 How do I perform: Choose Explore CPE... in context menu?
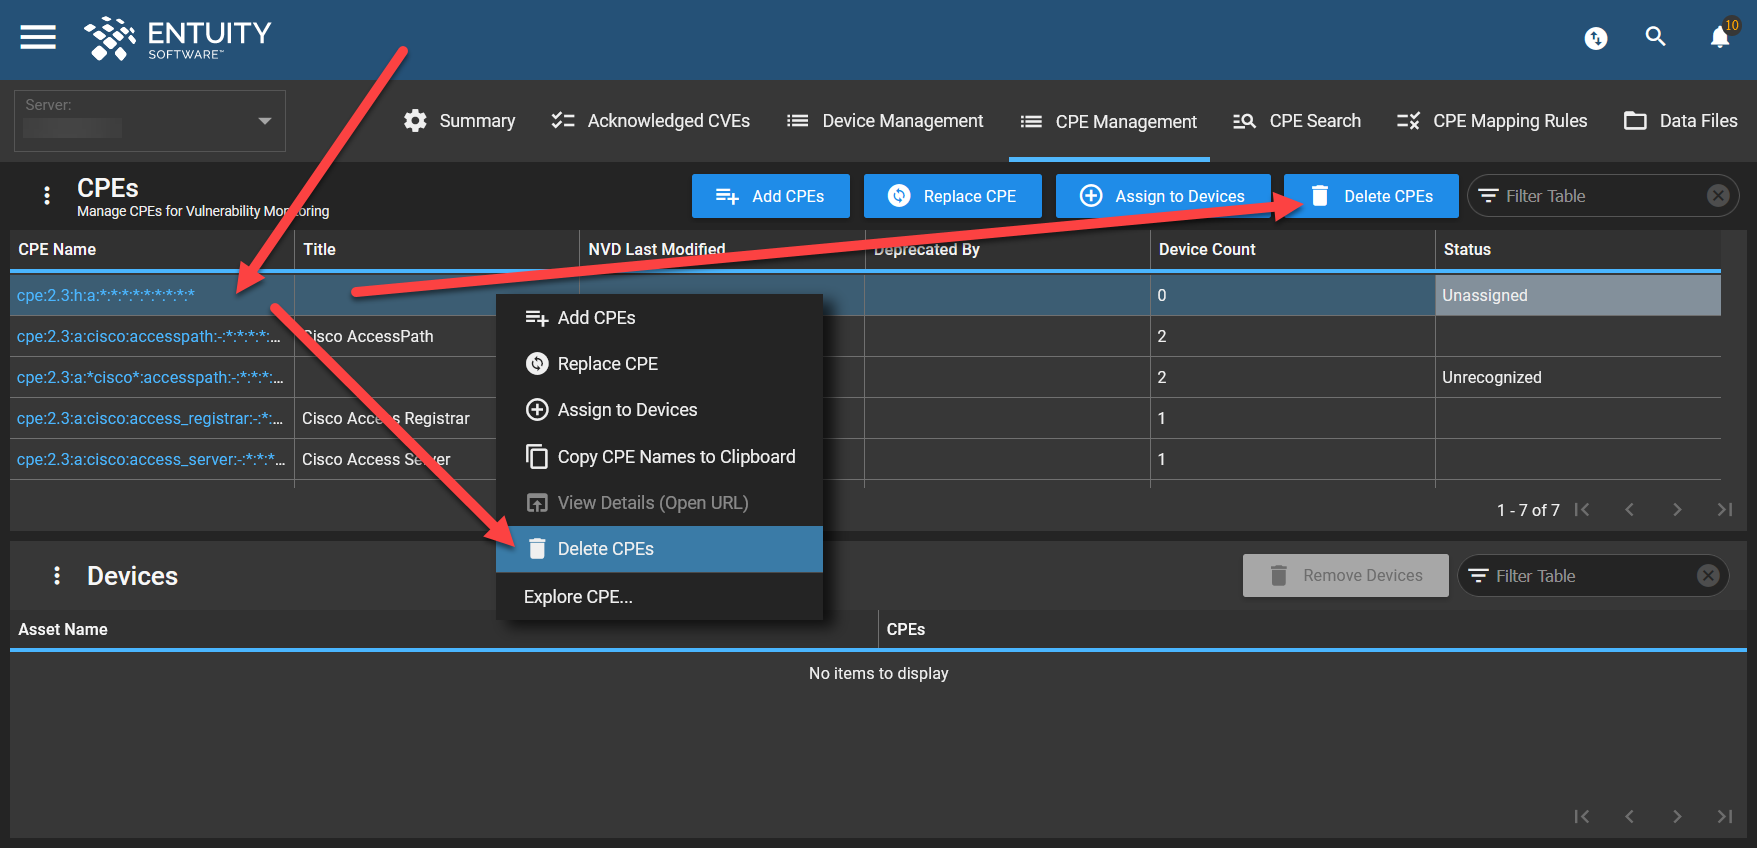coord(659,597)
